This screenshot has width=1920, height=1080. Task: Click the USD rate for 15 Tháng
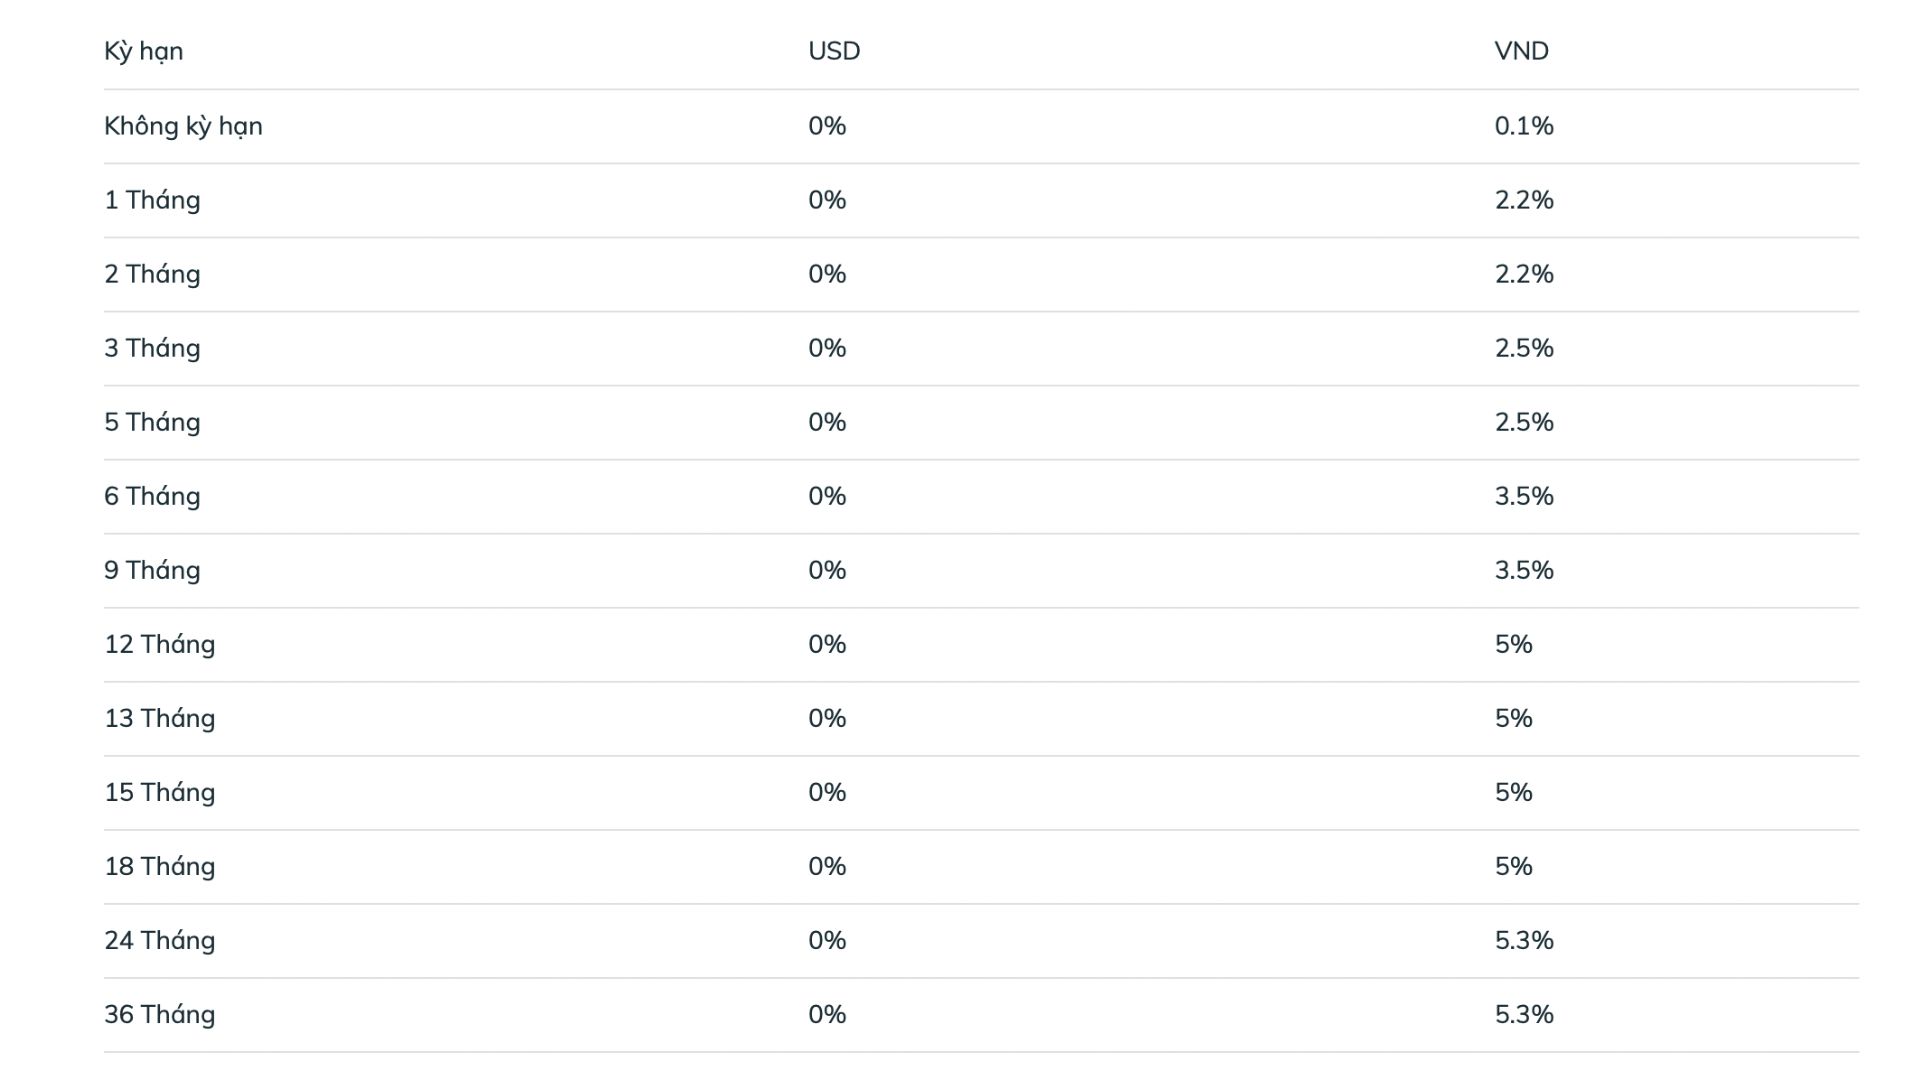pos(827,792)
